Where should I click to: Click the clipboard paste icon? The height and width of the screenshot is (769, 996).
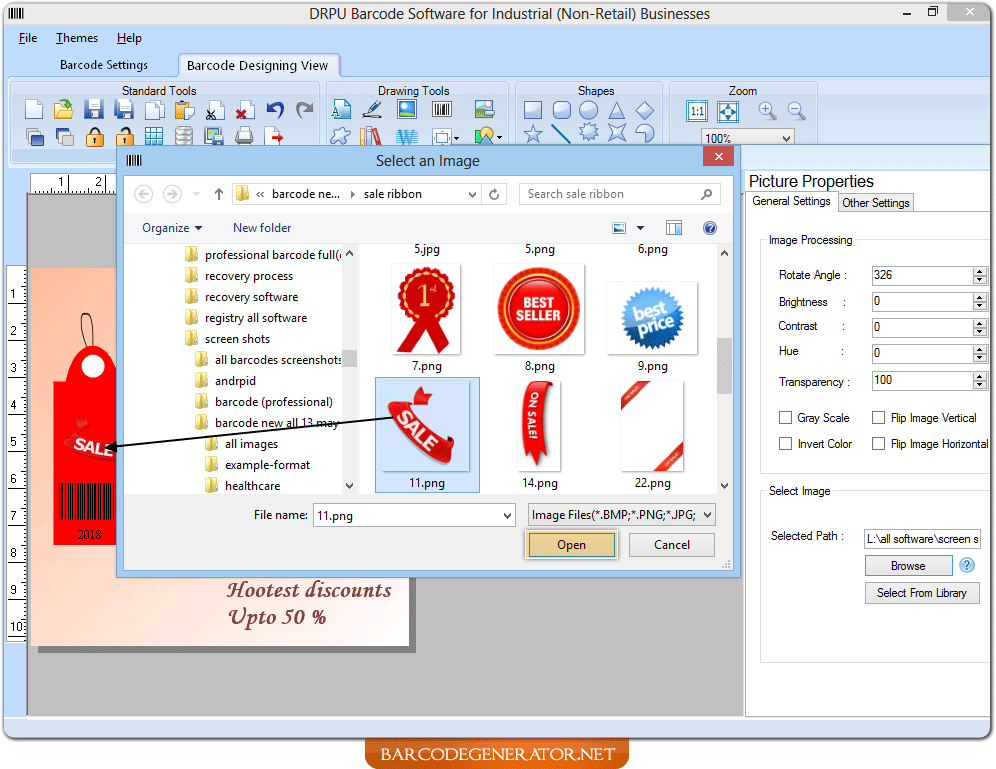(x=184, y=110)
